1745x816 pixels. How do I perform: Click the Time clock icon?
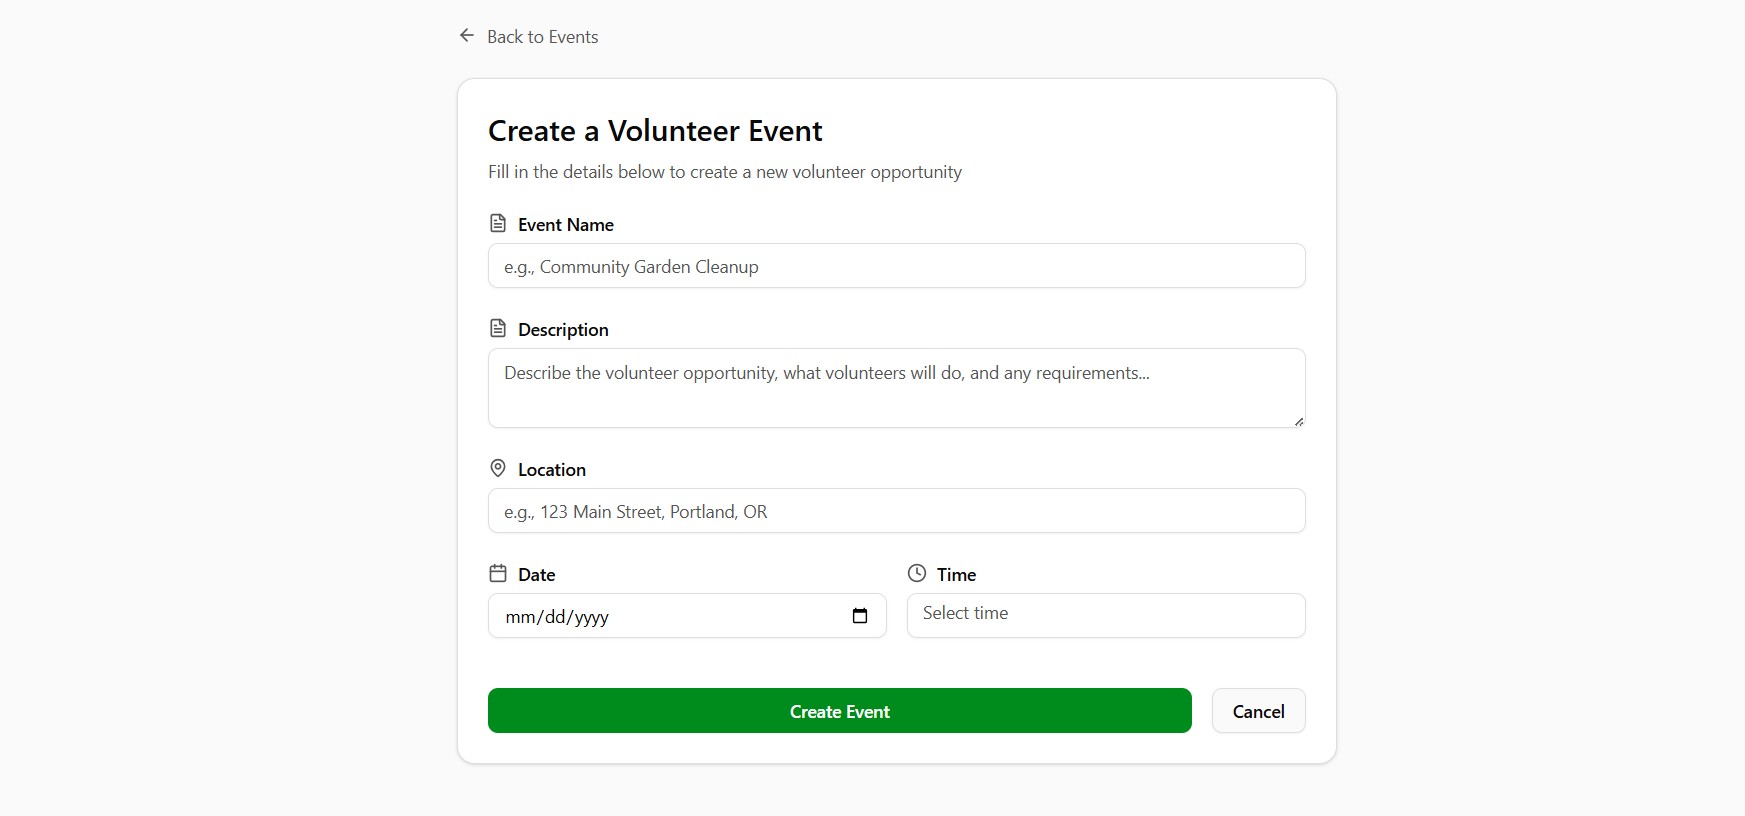(917, 573)
